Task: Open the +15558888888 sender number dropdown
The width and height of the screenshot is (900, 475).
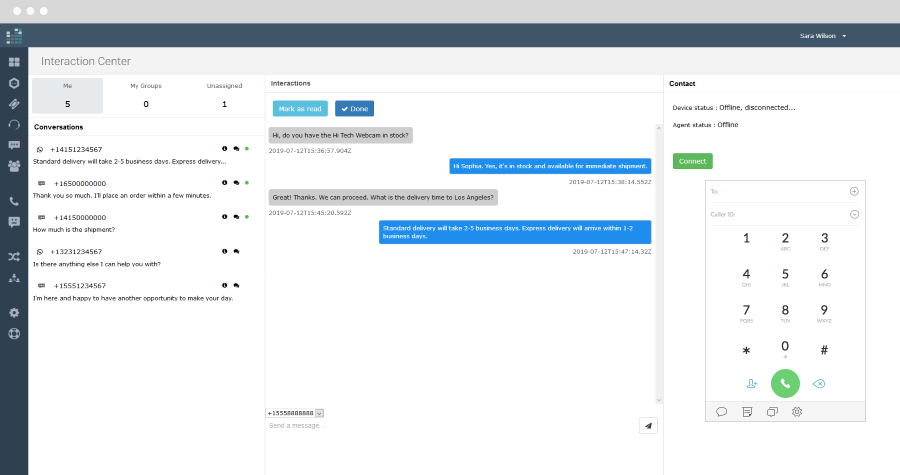Action: [x=319, y=412]
